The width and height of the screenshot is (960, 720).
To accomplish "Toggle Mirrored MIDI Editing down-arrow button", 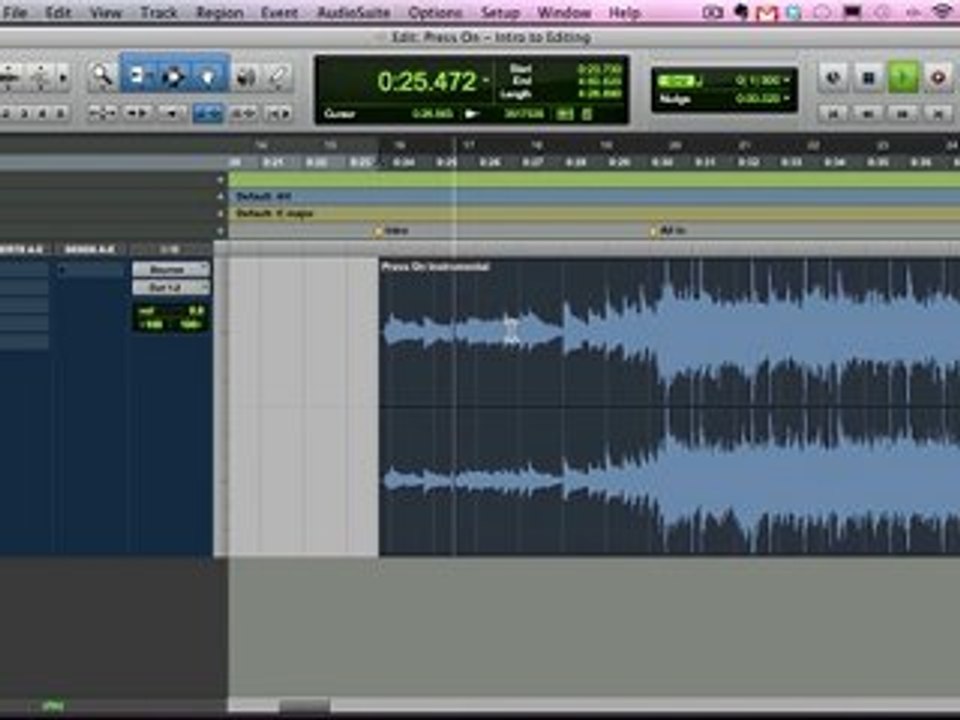I will click(172, 113).
